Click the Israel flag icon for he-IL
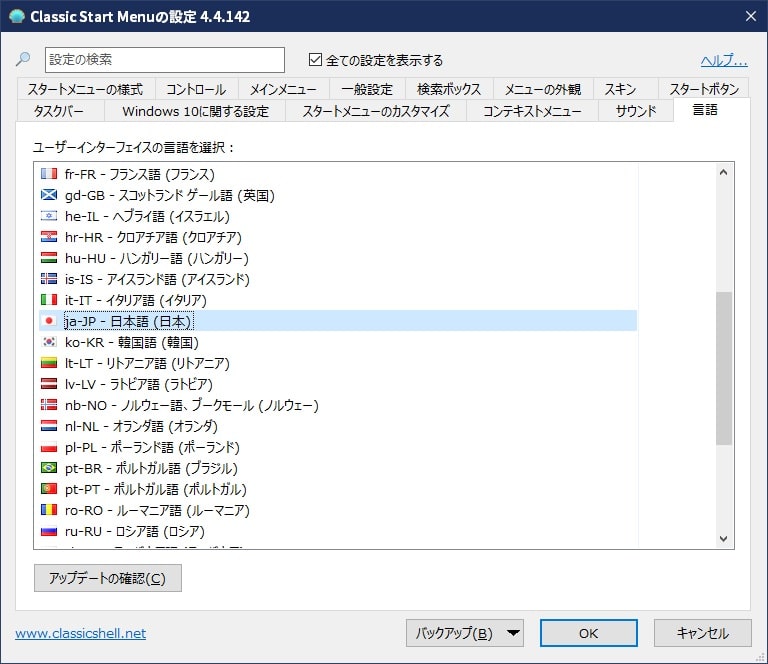This screenshot has height=664, width=768. coord(48,216)
